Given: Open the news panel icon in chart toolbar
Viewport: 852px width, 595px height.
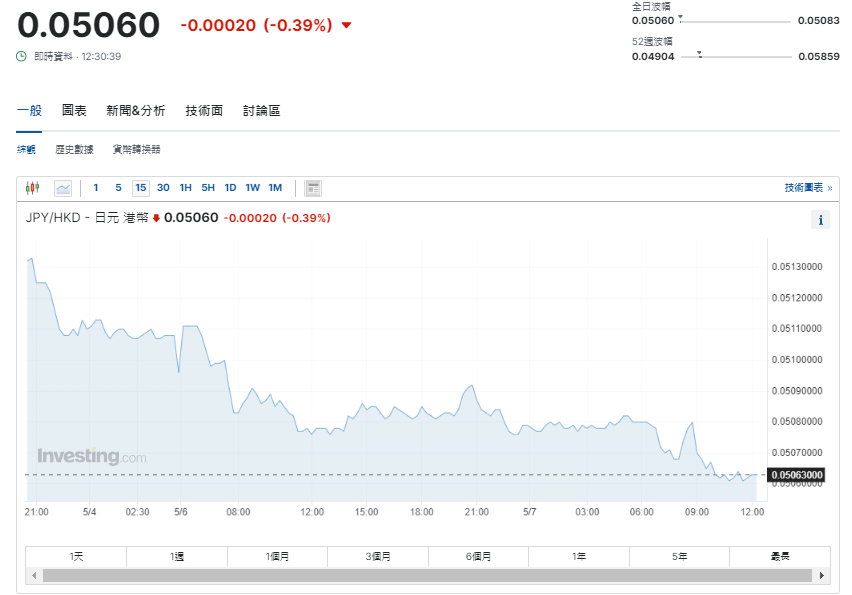Looking at the screenshot, I should (x=313, y=187).
